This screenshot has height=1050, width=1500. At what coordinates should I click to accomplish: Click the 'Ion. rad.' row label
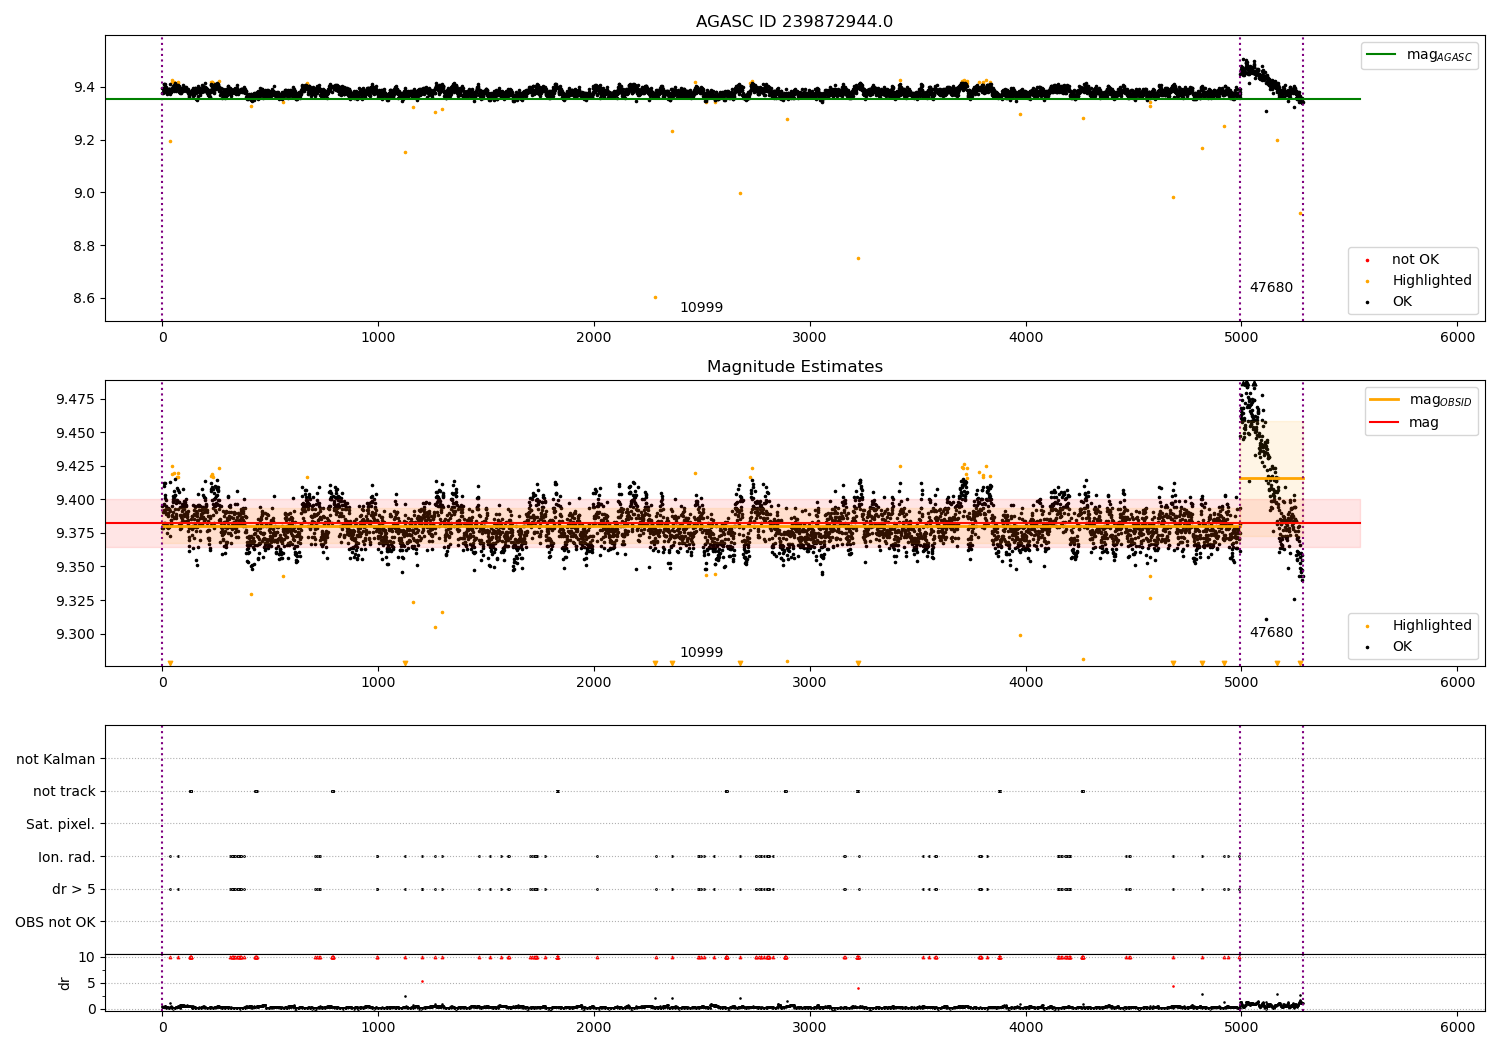tap(67, 858)
